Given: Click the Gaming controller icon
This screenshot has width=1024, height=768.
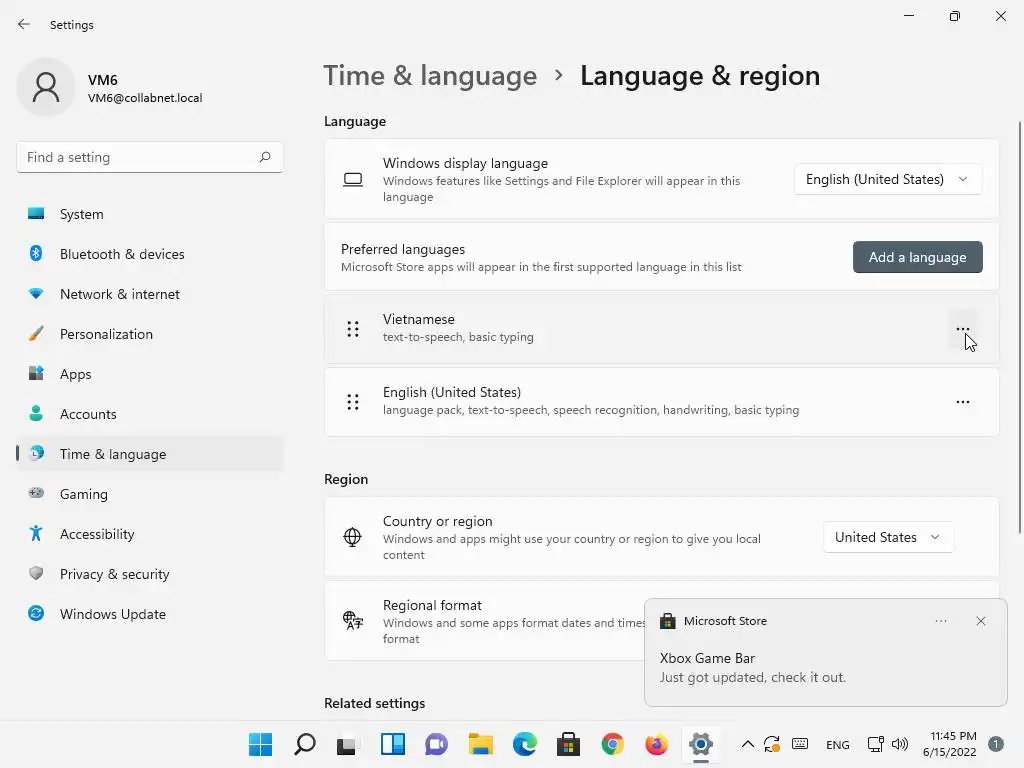Looking at the screenshot, I should 36,493.
